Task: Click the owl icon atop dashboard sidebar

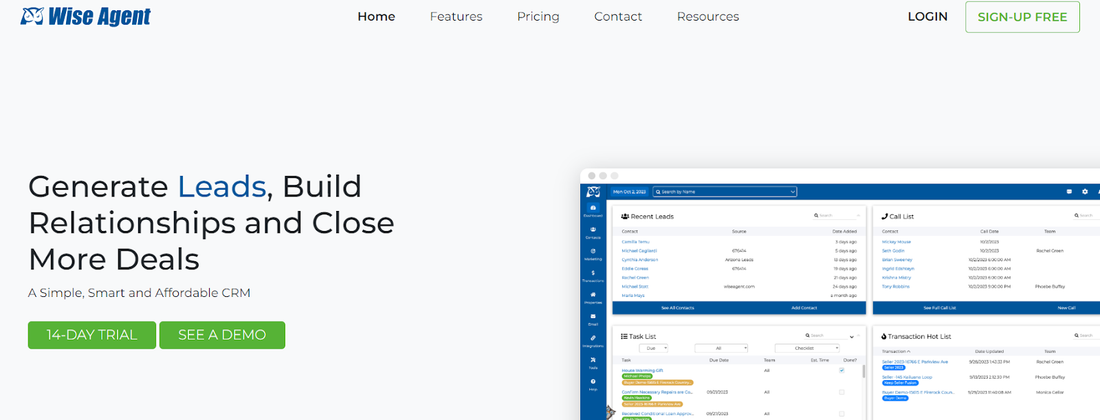Action: (593, 191)
